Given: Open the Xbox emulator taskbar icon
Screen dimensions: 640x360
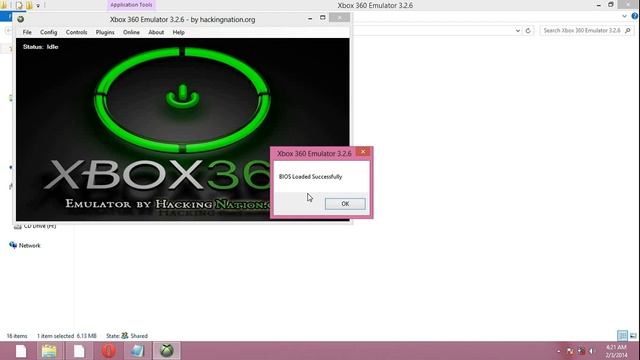Looking at the screenshot, I should 167,351.
